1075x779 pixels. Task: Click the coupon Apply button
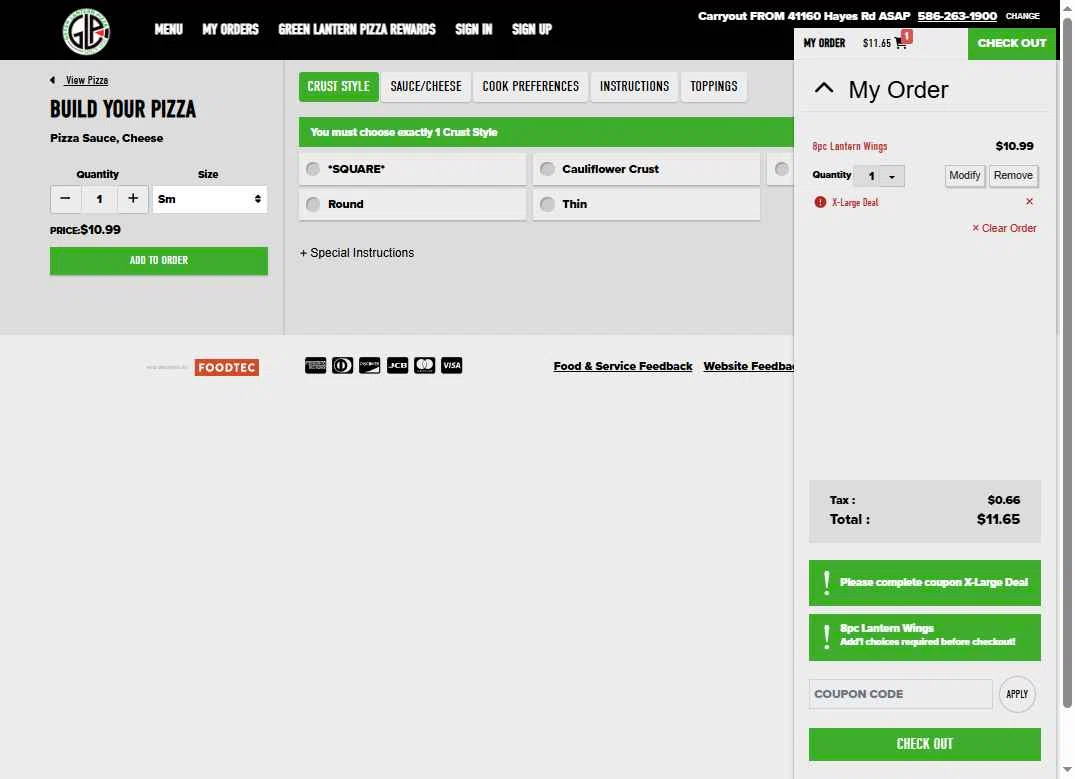pos(1017,694)
